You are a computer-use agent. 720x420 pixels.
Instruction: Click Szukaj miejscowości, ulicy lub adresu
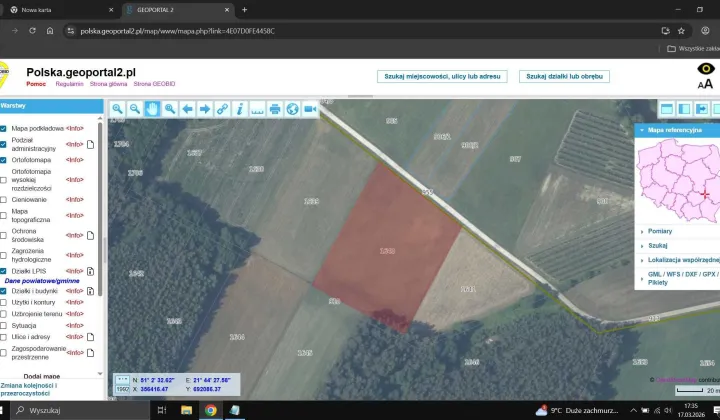coord(442,76)
